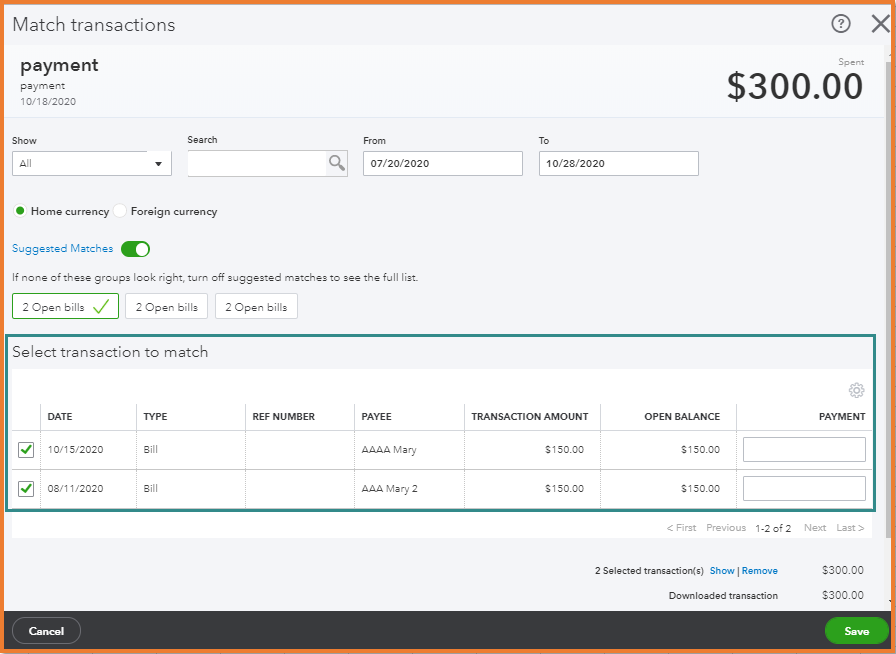896x654 pixels.
Task: Show the selected transactions
Action: [721, 570]
